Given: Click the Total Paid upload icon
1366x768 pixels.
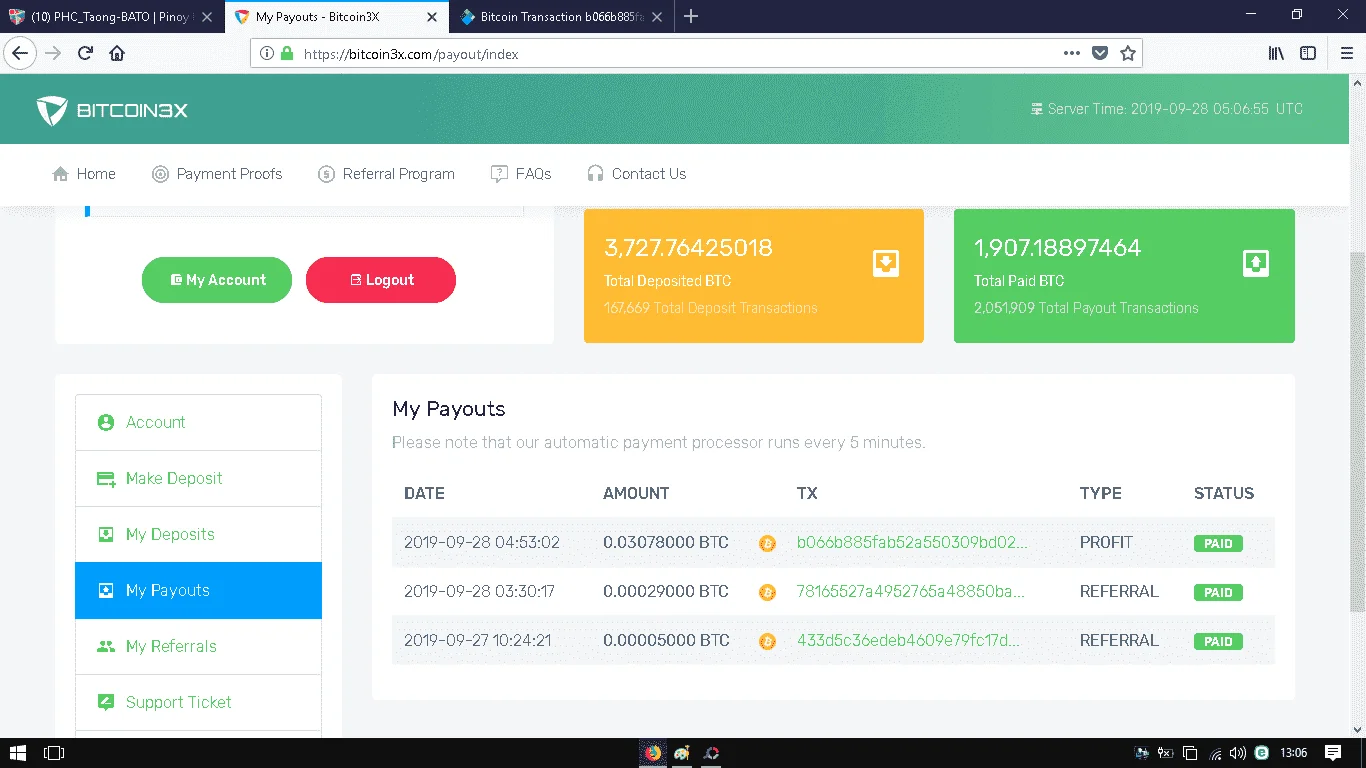Looking at the screenshot, I should coord(1256,263).
